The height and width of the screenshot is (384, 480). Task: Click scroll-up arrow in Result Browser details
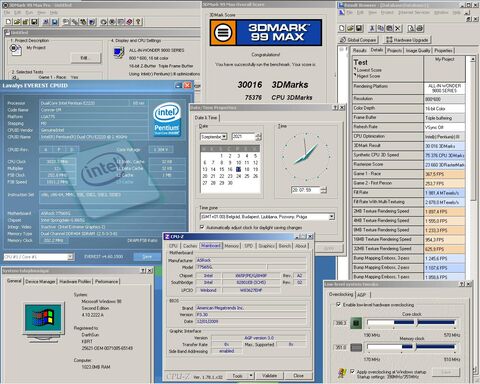pos(473,59)
